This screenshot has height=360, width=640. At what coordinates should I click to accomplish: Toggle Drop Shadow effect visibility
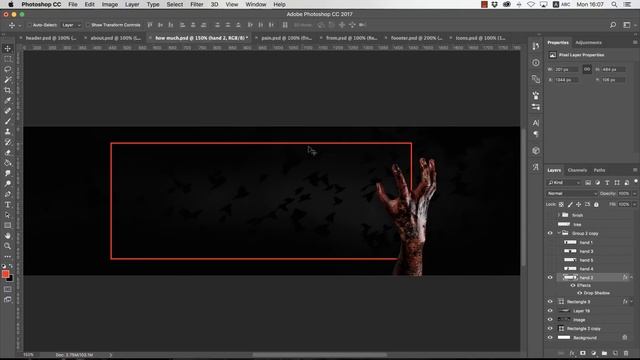click(580, 293)
